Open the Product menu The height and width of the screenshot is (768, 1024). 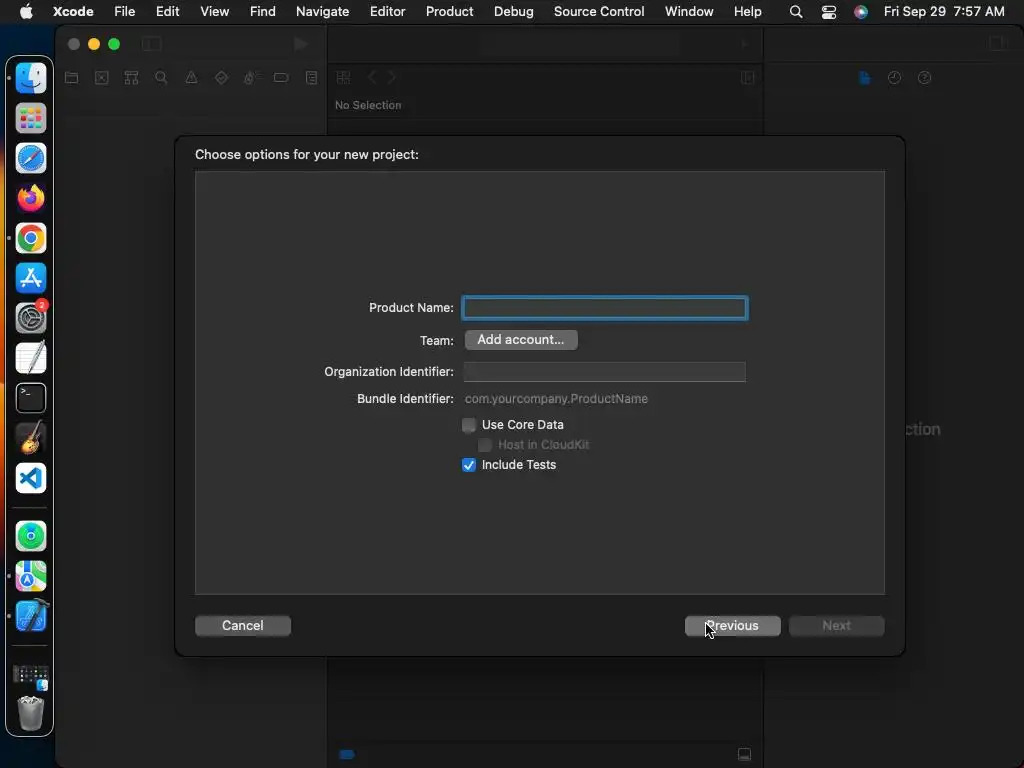click(x=449, y=12)
